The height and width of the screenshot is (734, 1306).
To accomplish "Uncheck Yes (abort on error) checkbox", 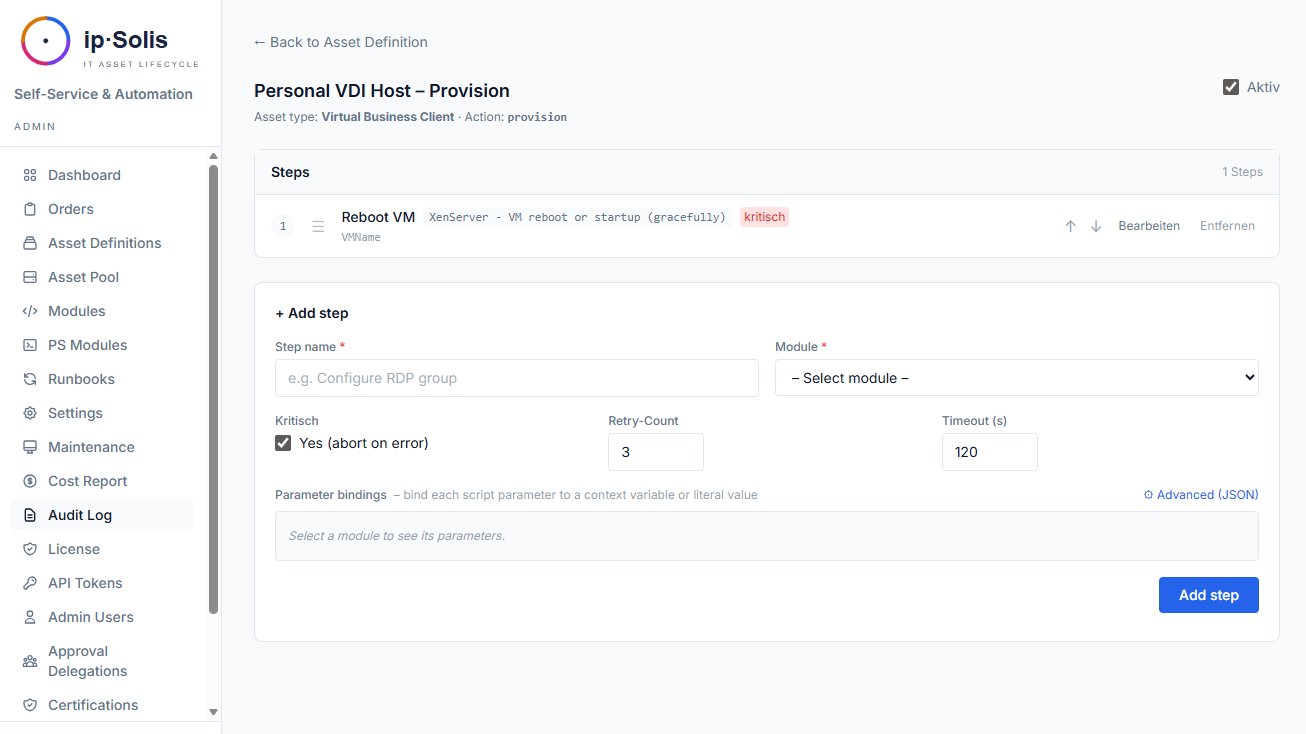I will click(283, 443).
